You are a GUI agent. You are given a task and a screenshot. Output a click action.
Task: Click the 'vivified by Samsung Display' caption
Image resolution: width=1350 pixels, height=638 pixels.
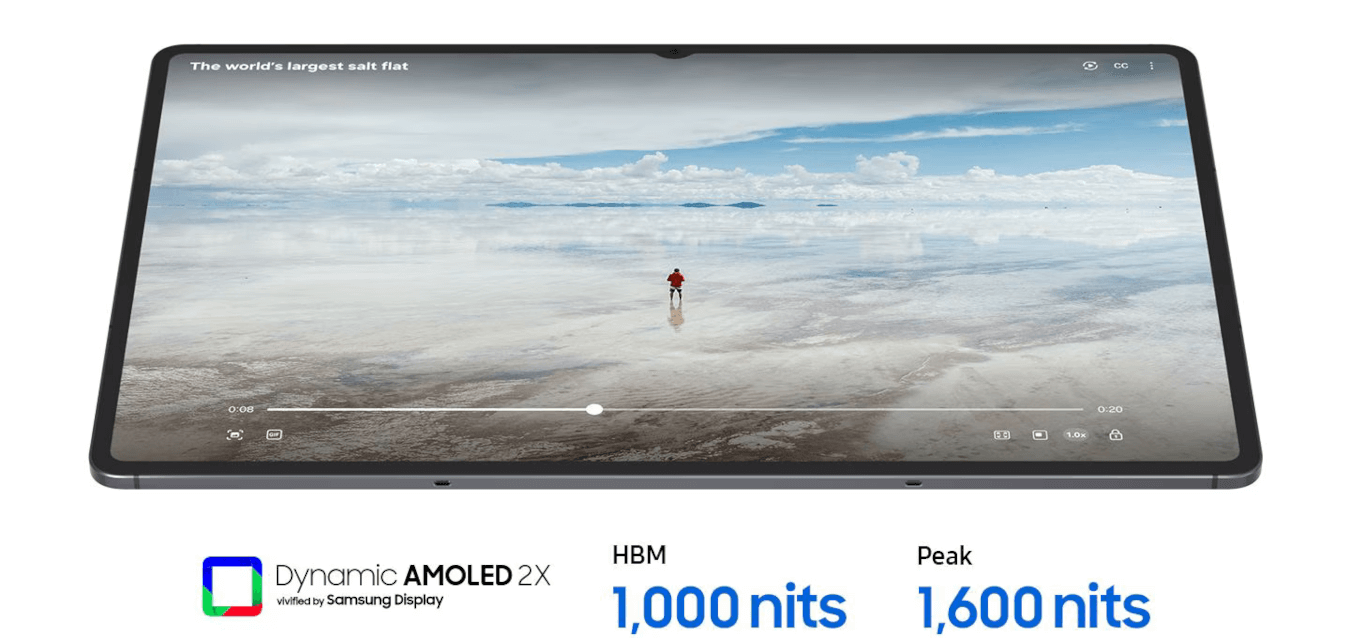pos(360,601)
